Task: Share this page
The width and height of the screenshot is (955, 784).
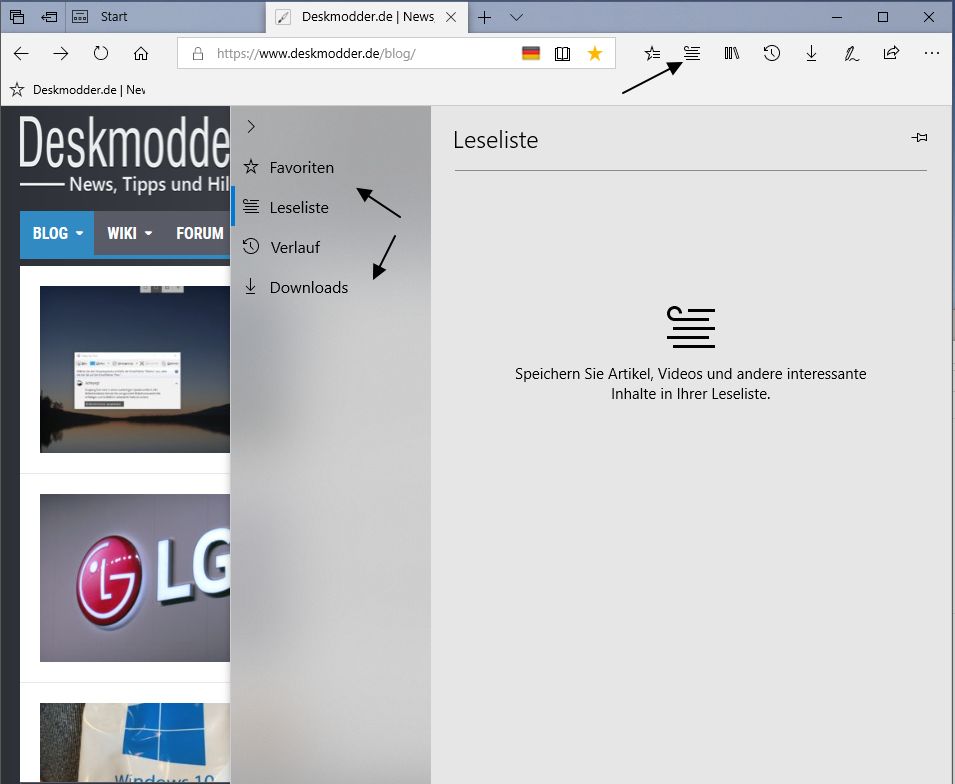Action: tap(891, 54)
